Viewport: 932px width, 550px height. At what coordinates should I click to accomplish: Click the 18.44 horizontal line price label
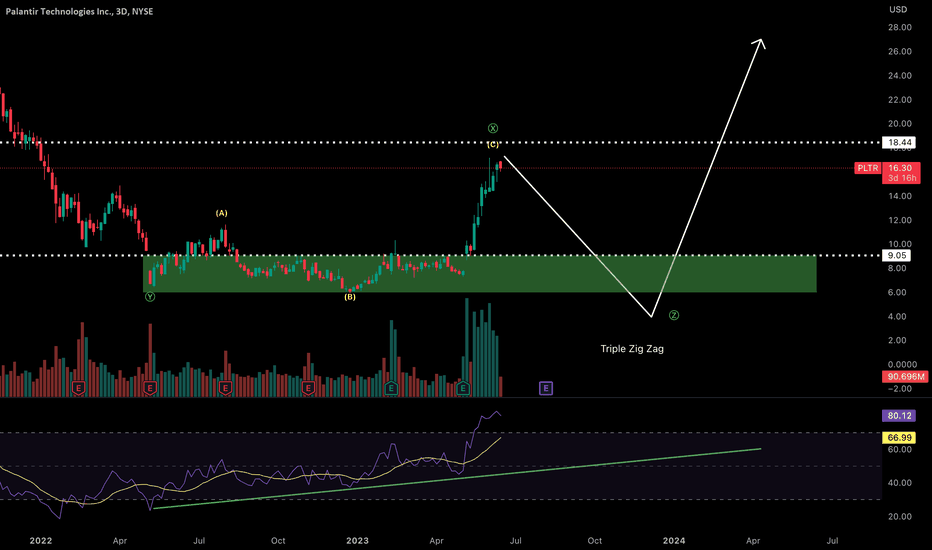(899, 142)
